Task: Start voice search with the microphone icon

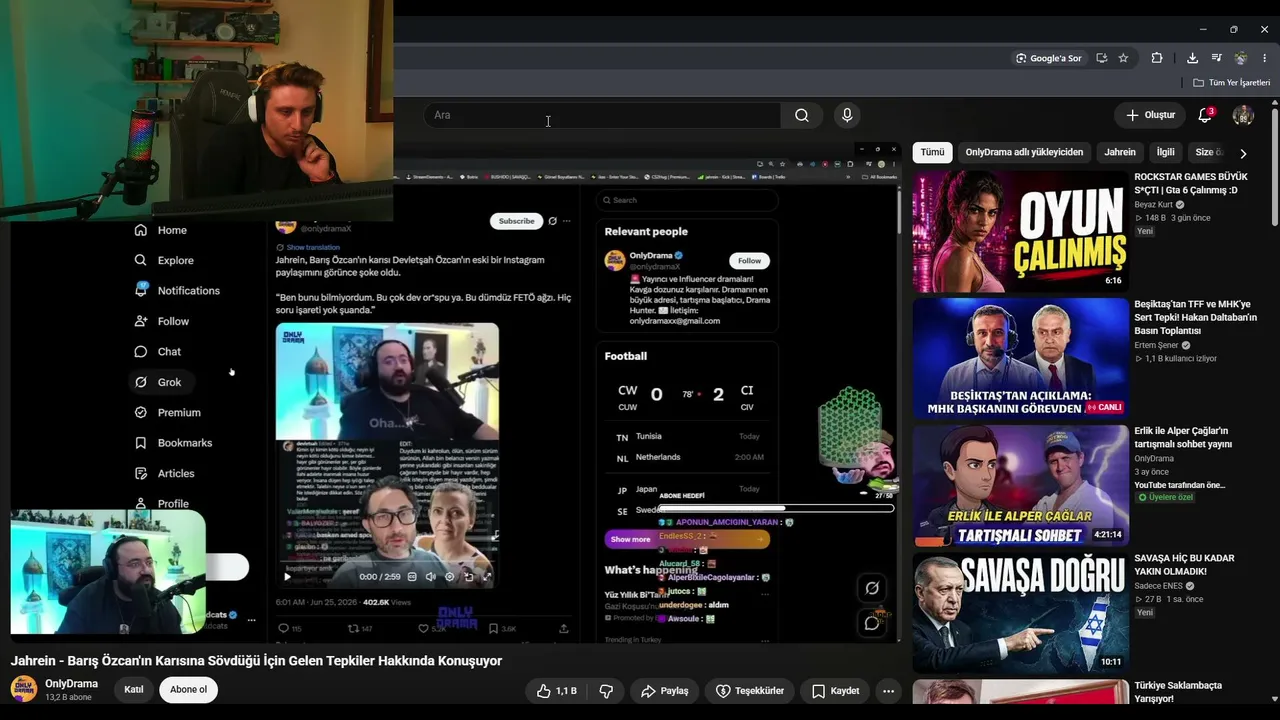Action: pos(847,115)
